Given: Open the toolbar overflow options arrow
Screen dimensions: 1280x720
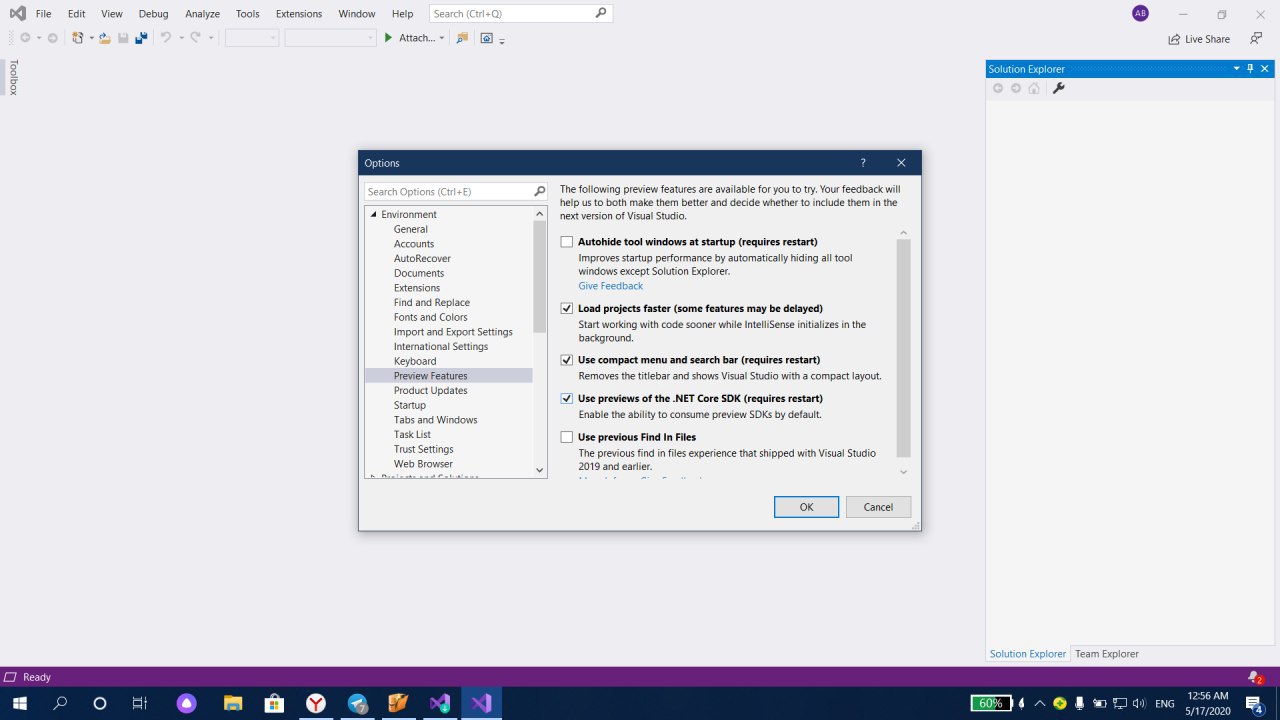Looking at the screenshot, I should (502, 40).
